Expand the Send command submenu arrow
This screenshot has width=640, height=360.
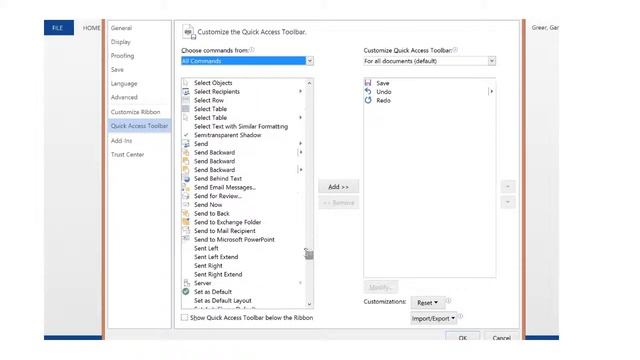tap(300, 144)
